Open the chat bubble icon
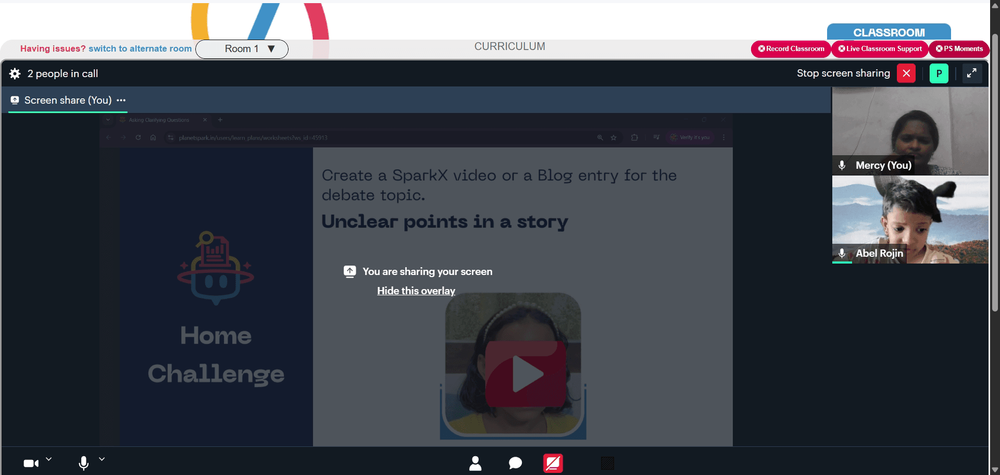The height and width of the screenshot is (475, 1000). (x=515, y=464)
